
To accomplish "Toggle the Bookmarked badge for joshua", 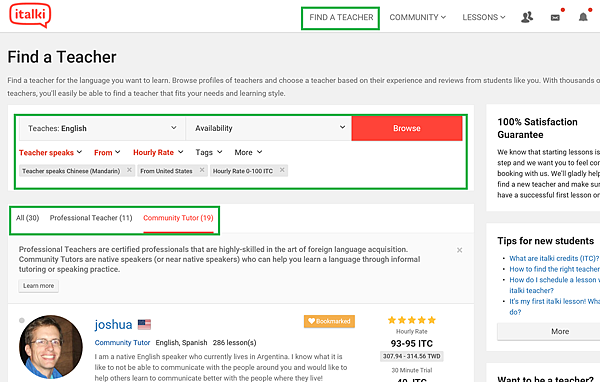I will point(329,321).
